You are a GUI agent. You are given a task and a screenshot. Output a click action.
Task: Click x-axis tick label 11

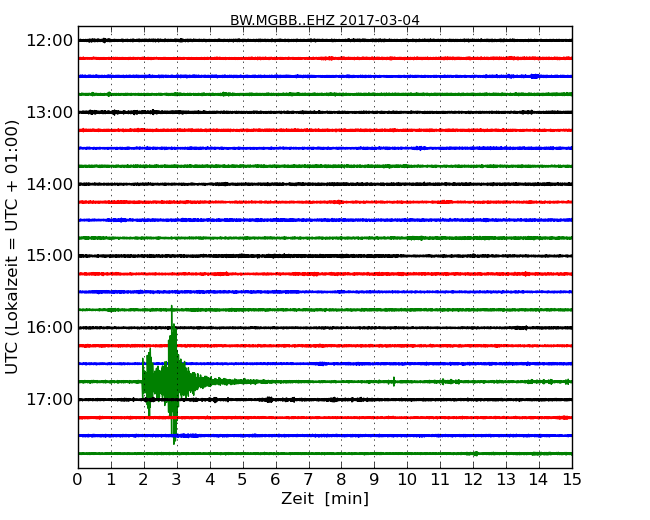[440, 480]
